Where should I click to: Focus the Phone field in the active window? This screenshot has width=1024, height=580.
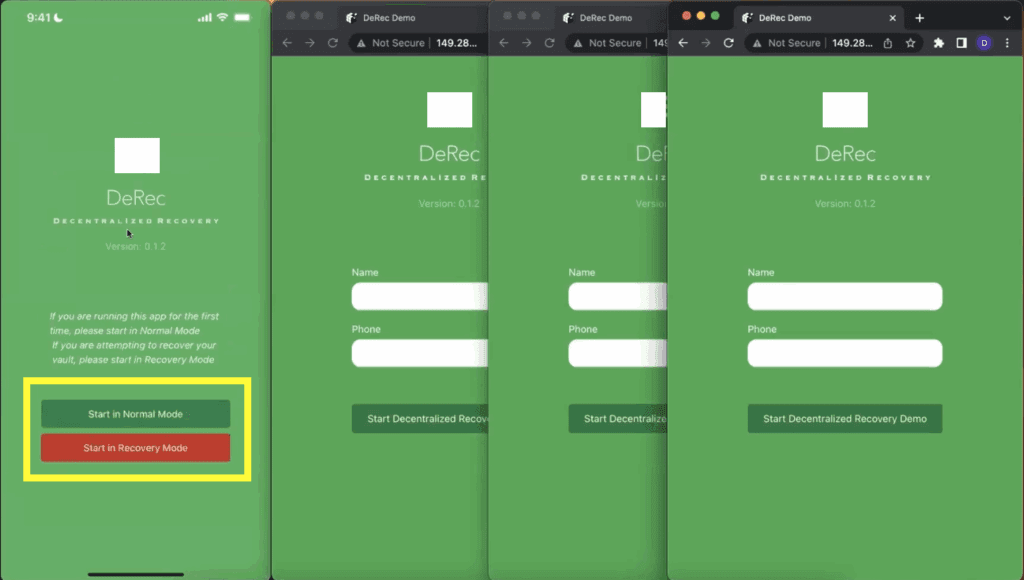point(845,353)
